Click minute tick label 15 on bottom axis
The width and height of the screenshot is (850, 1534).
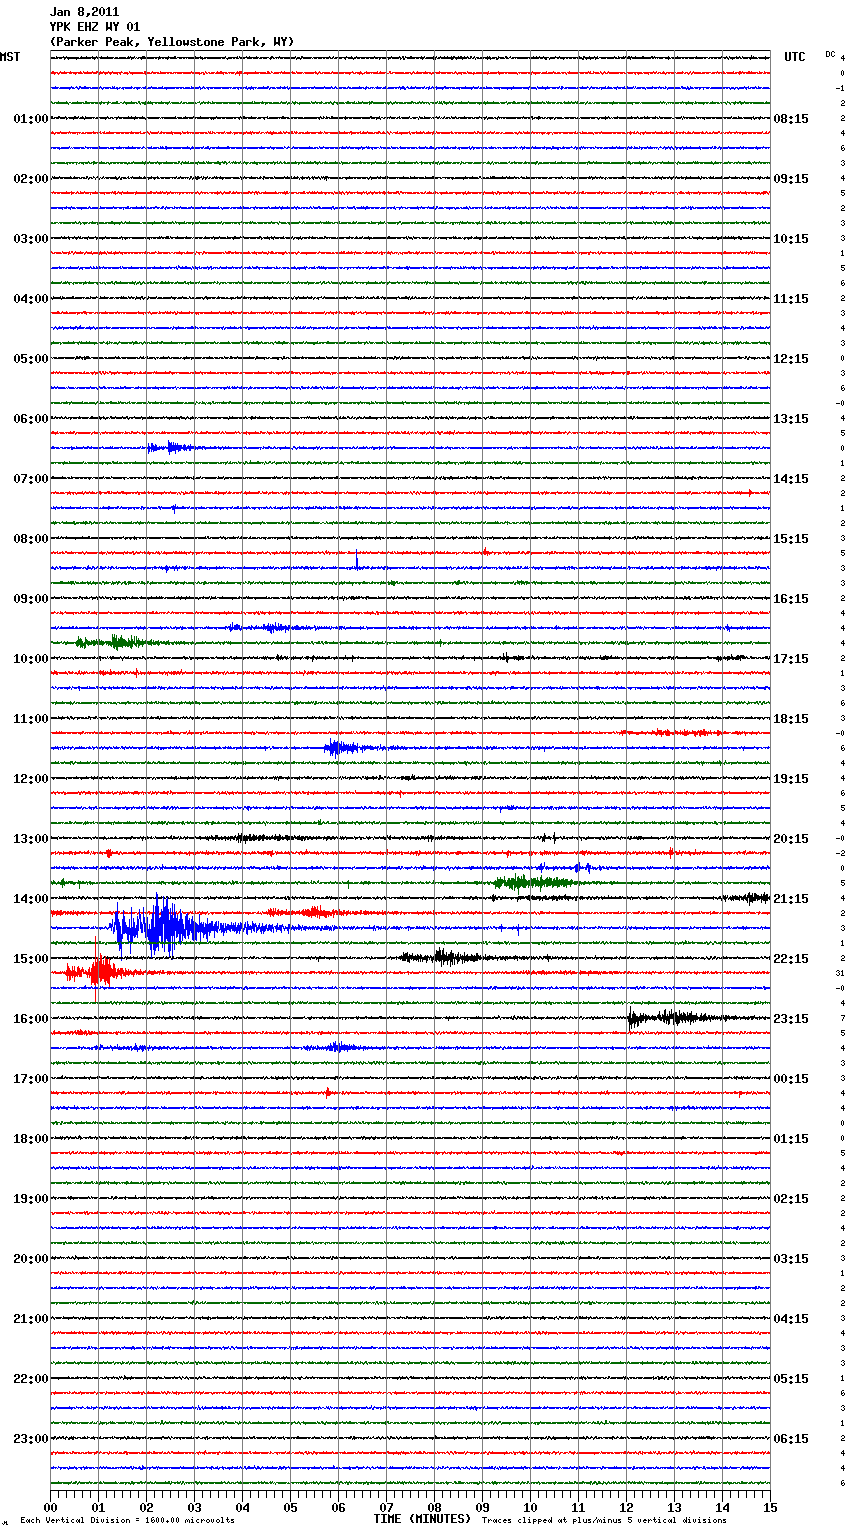coord(770,1507)
